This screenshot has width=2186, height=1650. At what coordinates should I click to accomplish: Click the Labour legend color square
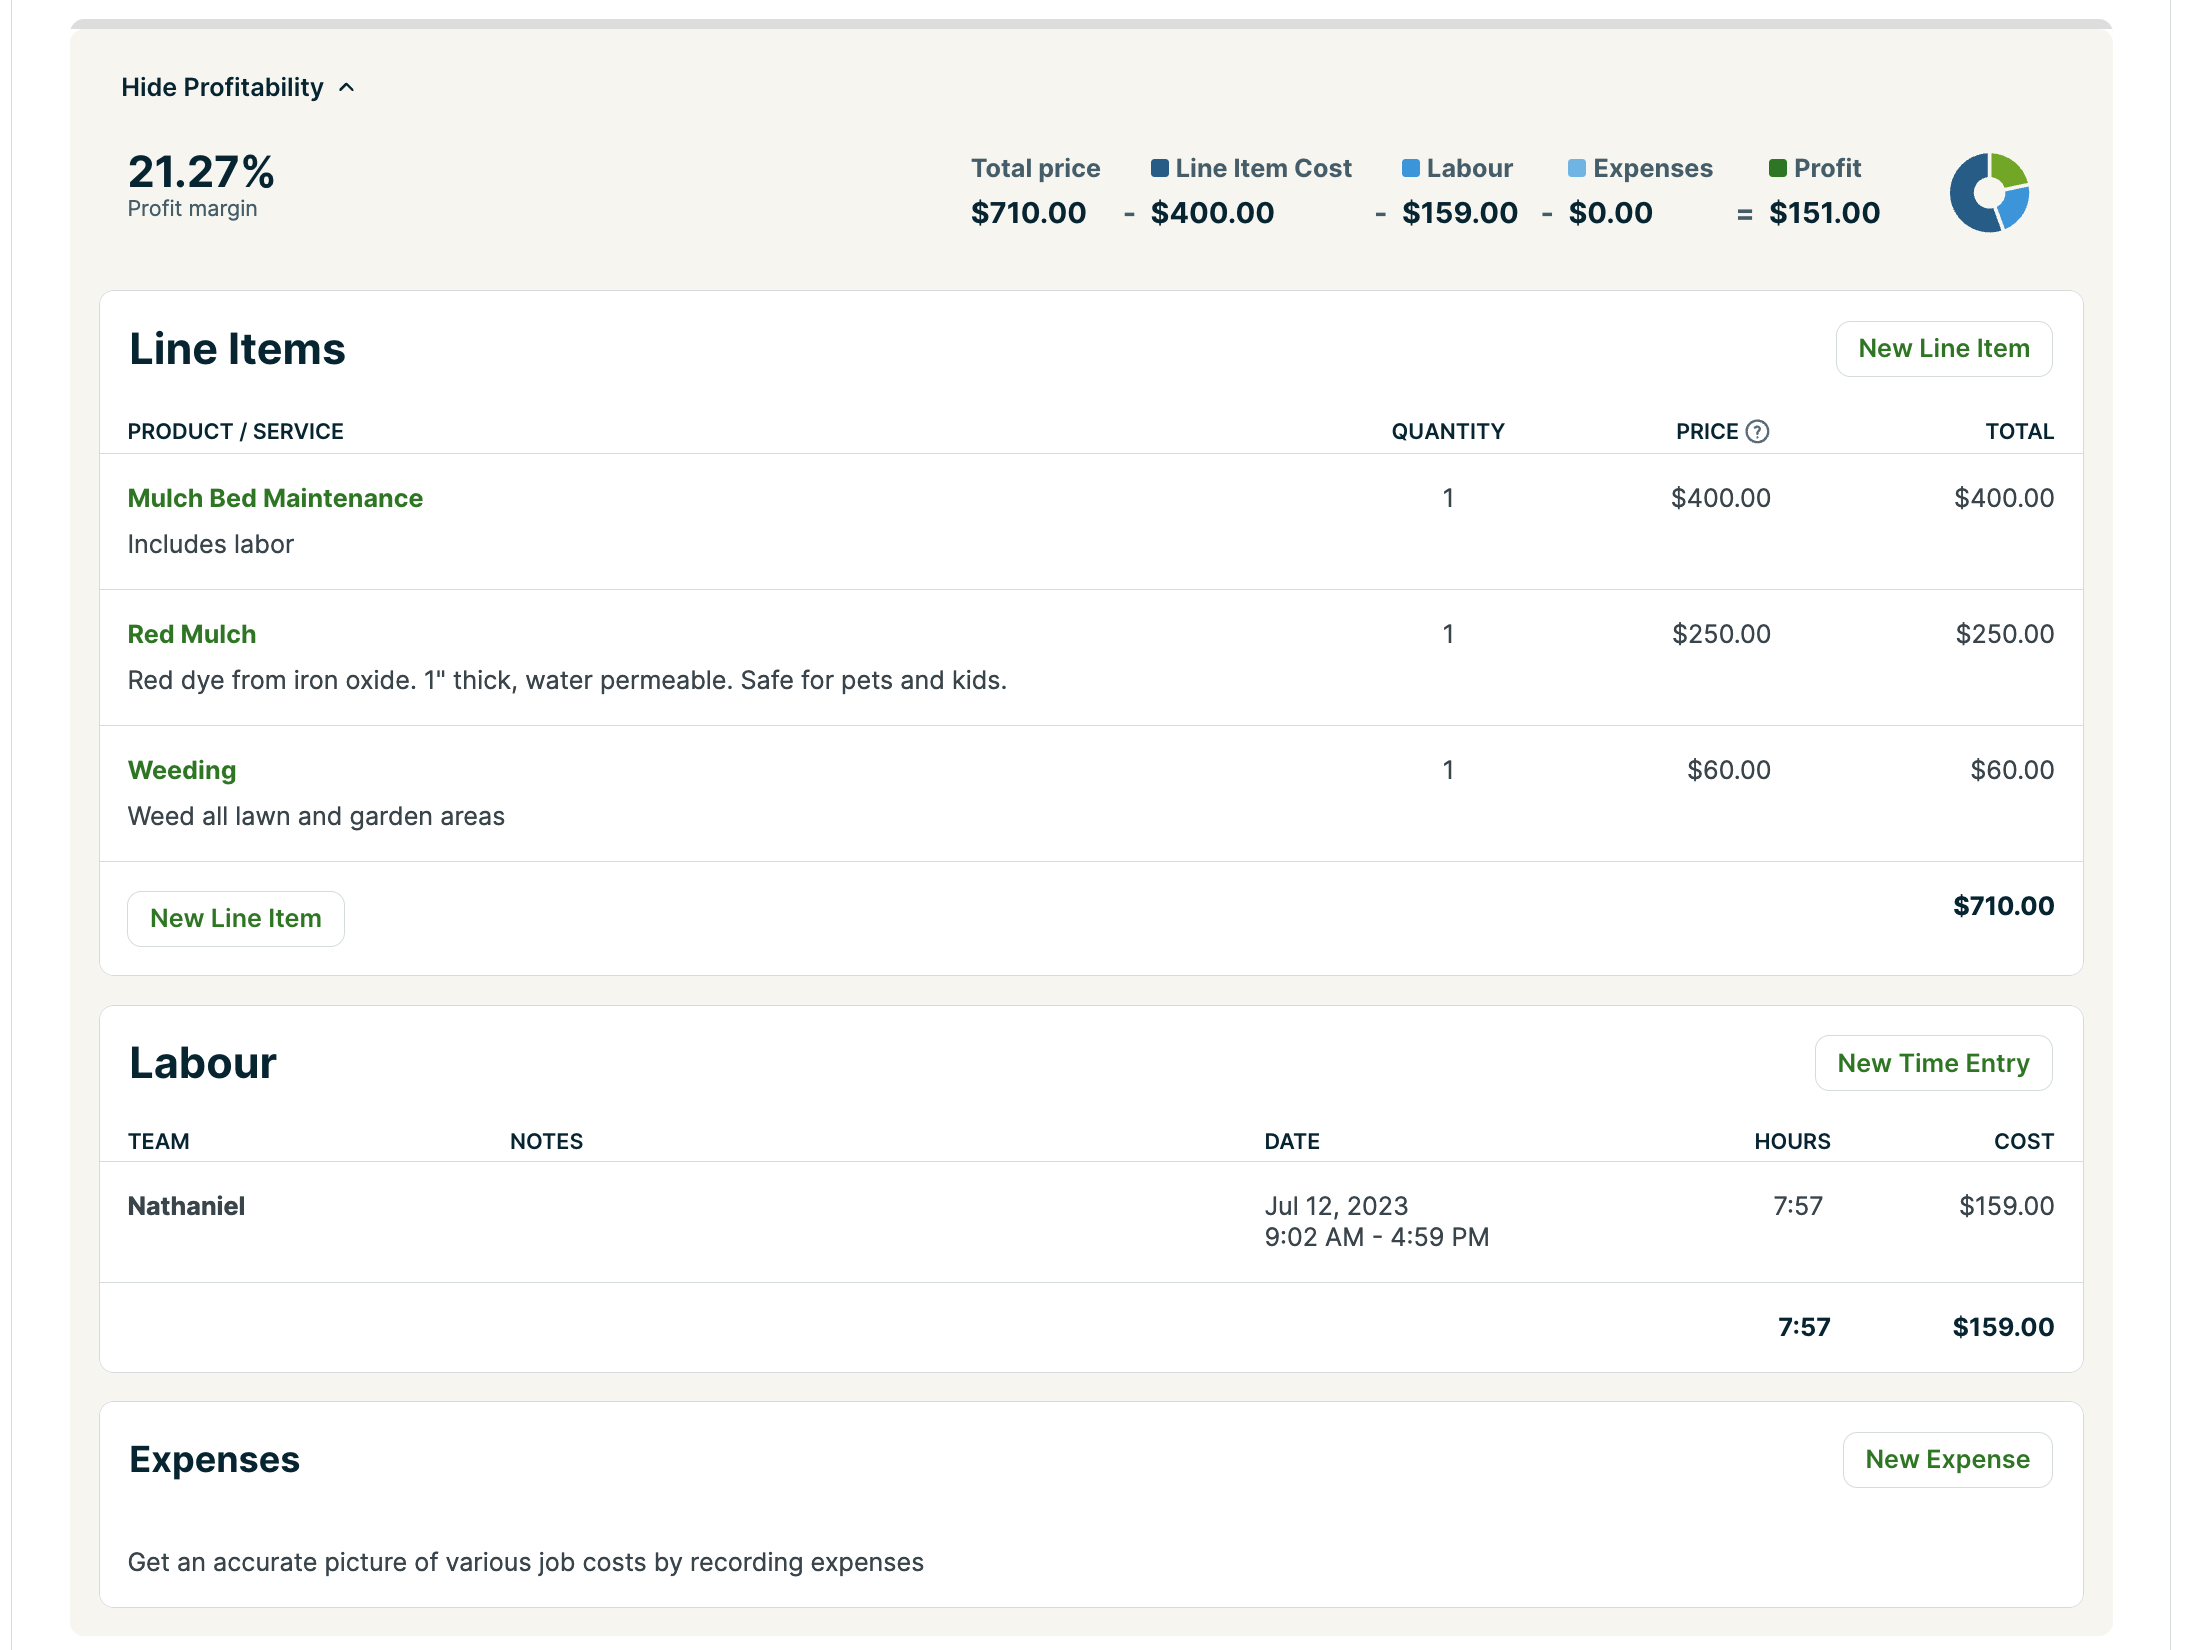pos(1410,168)
